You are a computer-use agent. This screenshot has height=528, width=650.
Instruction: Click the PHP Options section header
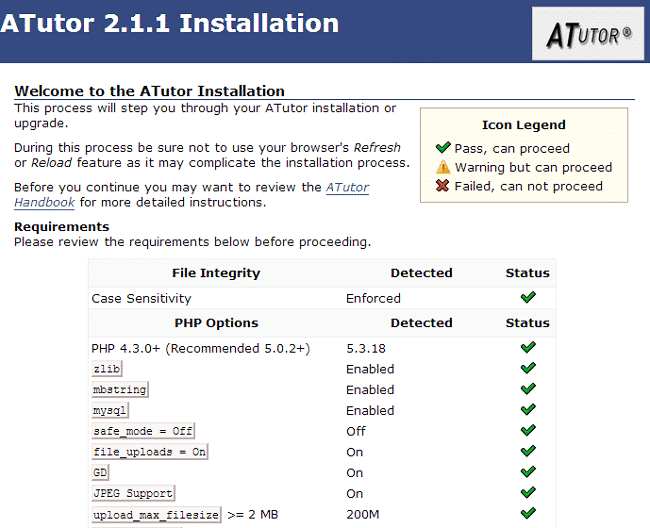pos(216,323)
